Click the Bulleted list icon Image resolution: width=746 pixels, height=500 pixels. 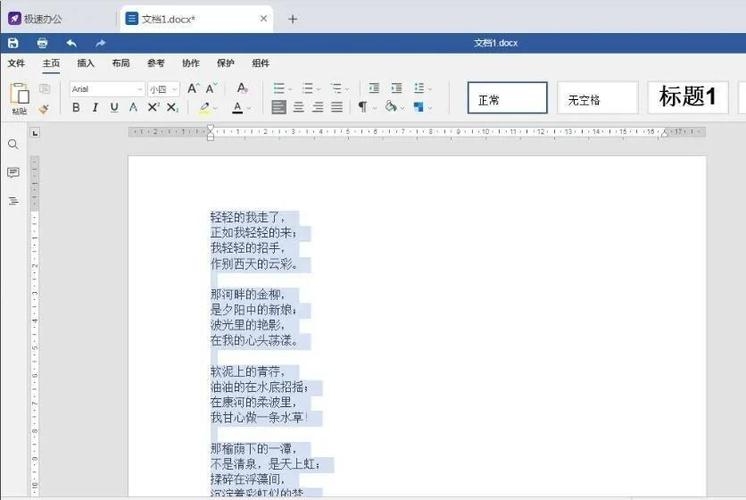(x=279, y=88)
